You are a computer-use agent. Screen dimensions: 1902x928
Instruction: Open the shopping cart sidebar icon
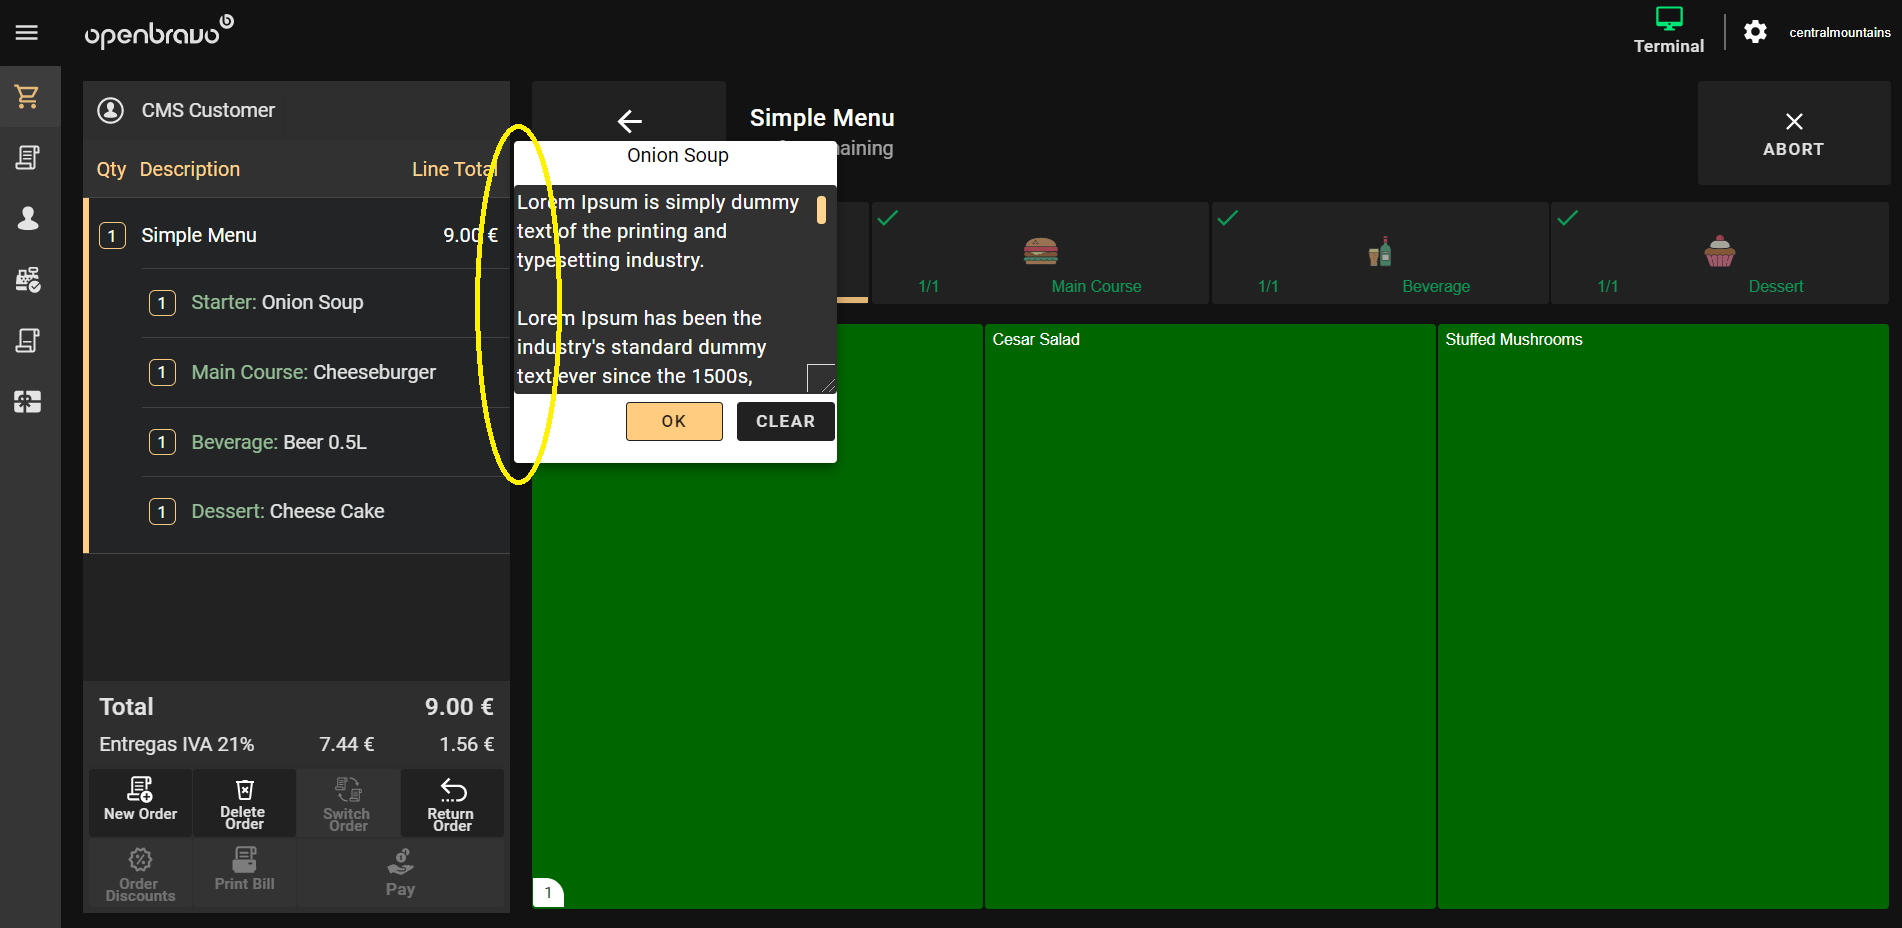(28, 96)
